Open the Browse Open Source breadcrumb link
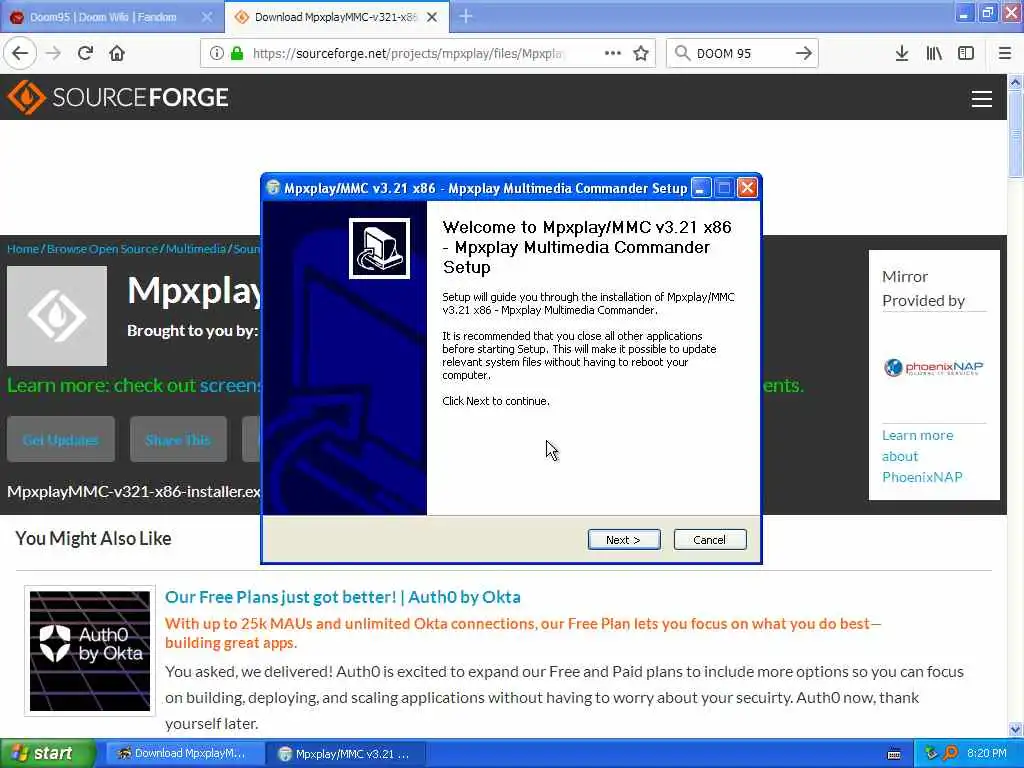The image size is (1024, 768). (x=103, y=249)
